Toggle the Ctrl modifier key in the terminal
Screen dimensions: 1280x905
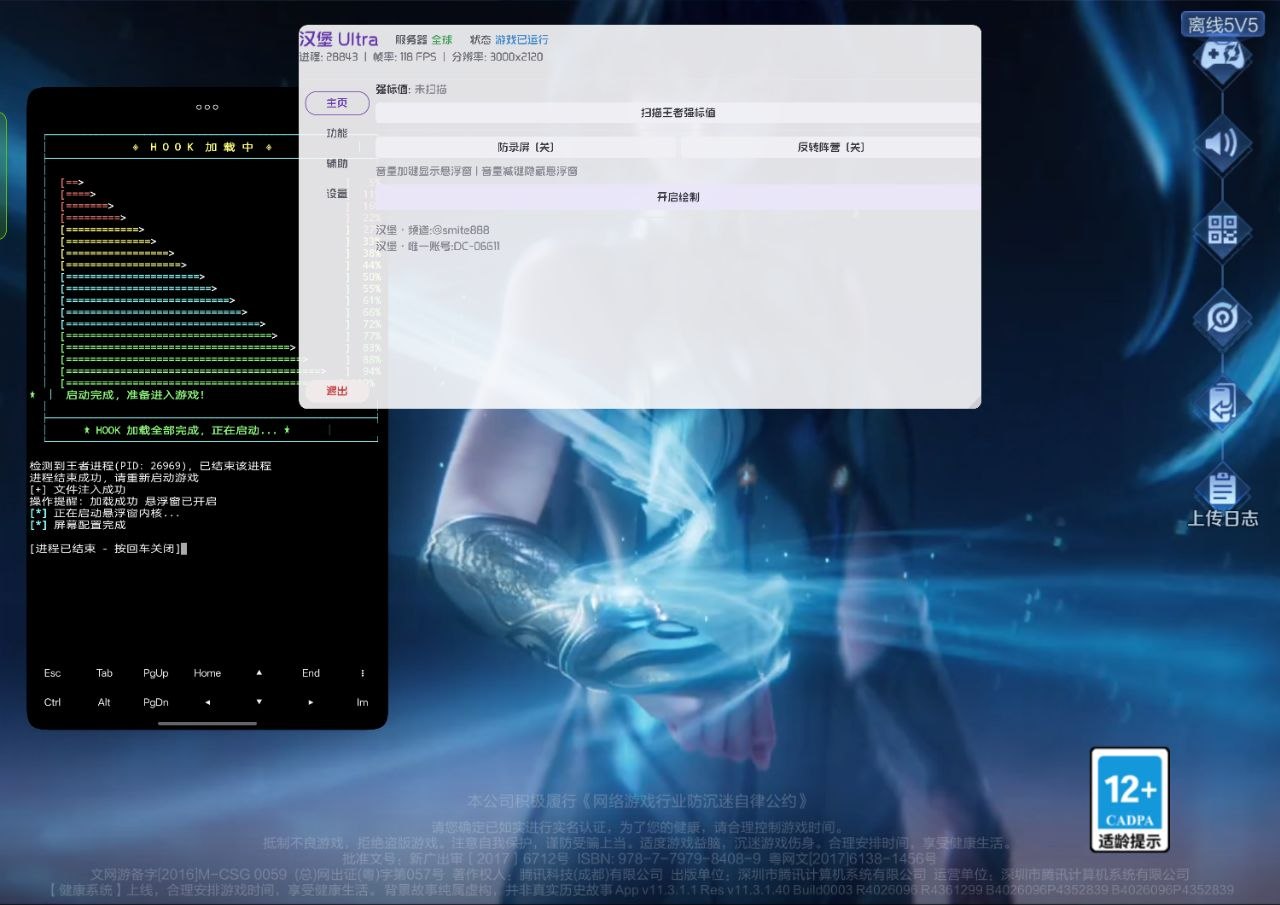[53, 702]
